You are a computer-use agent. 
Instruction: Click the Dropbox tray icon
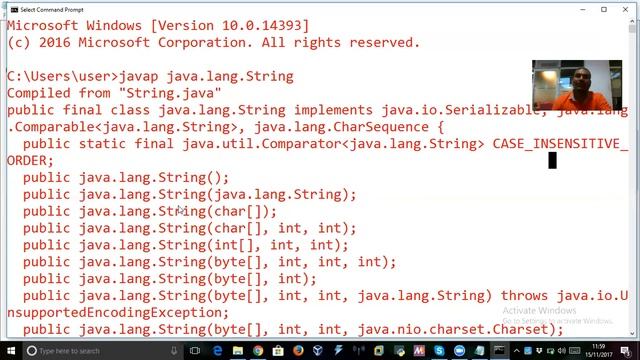(539, 351)
